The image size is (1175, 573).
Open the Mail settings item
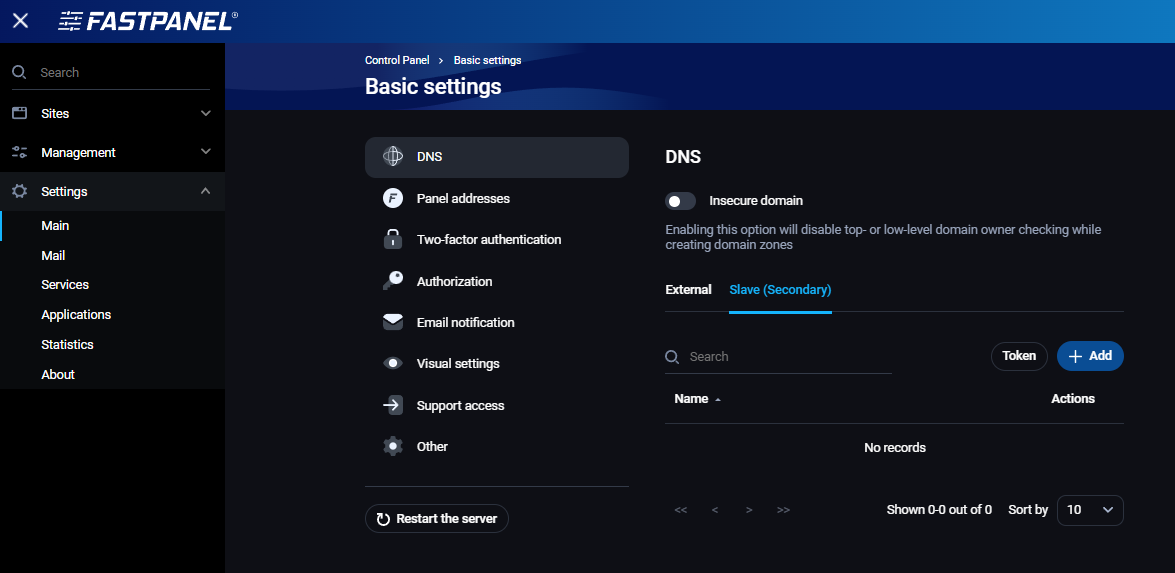[53, 256]
